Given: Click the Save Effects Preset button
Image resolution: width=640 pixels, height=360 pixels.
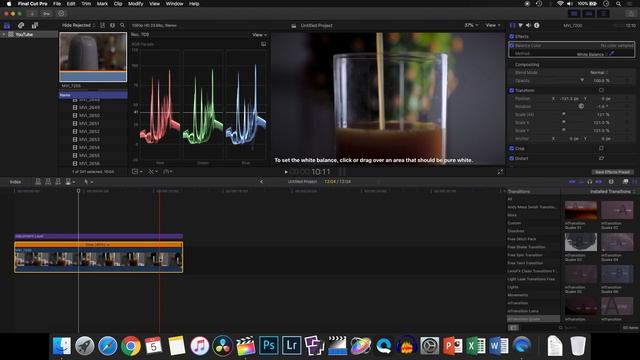Looking at the screenshot, I should [612, 172].
